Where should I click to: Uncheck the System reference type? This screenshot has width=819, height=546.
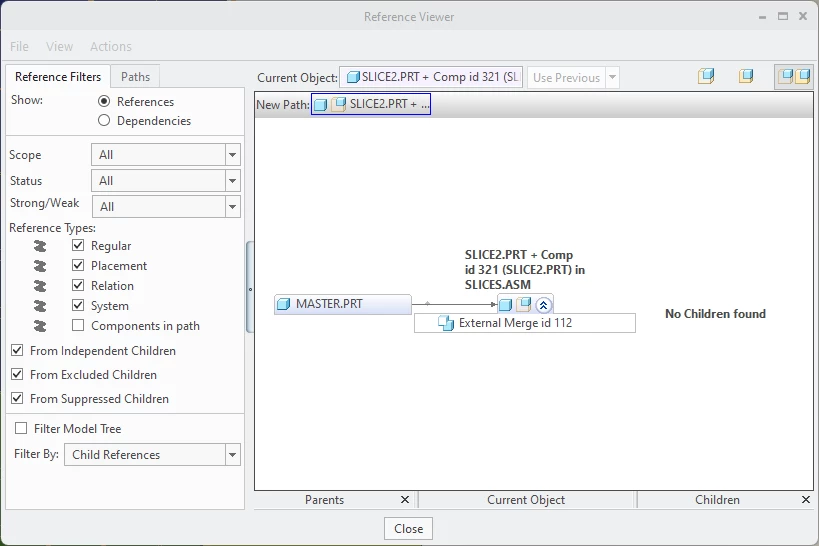78,305
